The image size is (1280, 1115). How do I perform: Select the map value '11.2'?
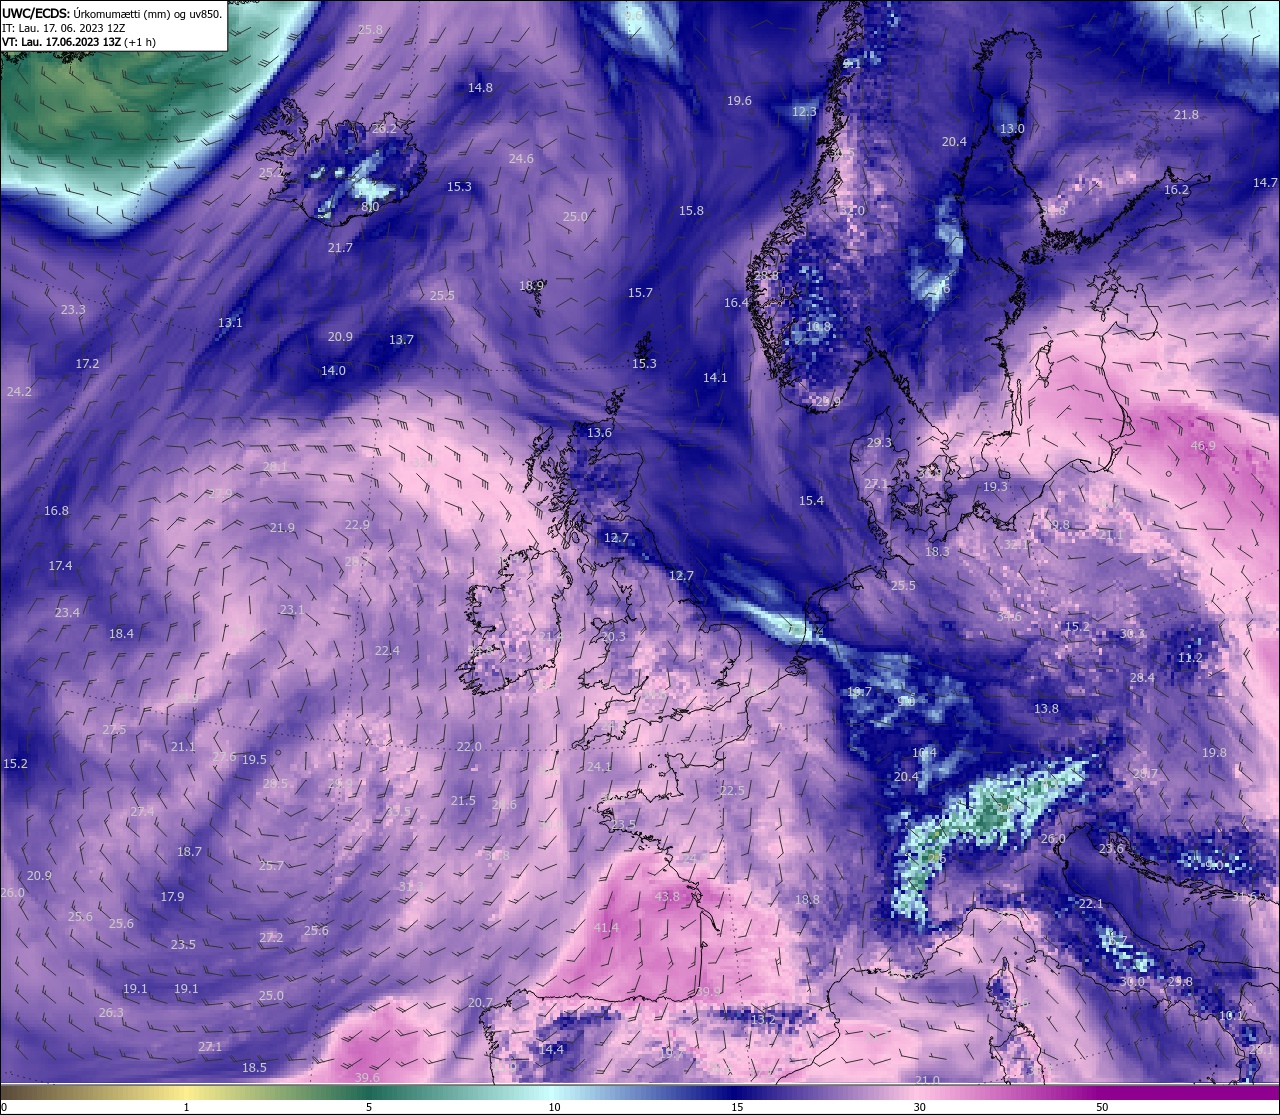coord(1190,658)
